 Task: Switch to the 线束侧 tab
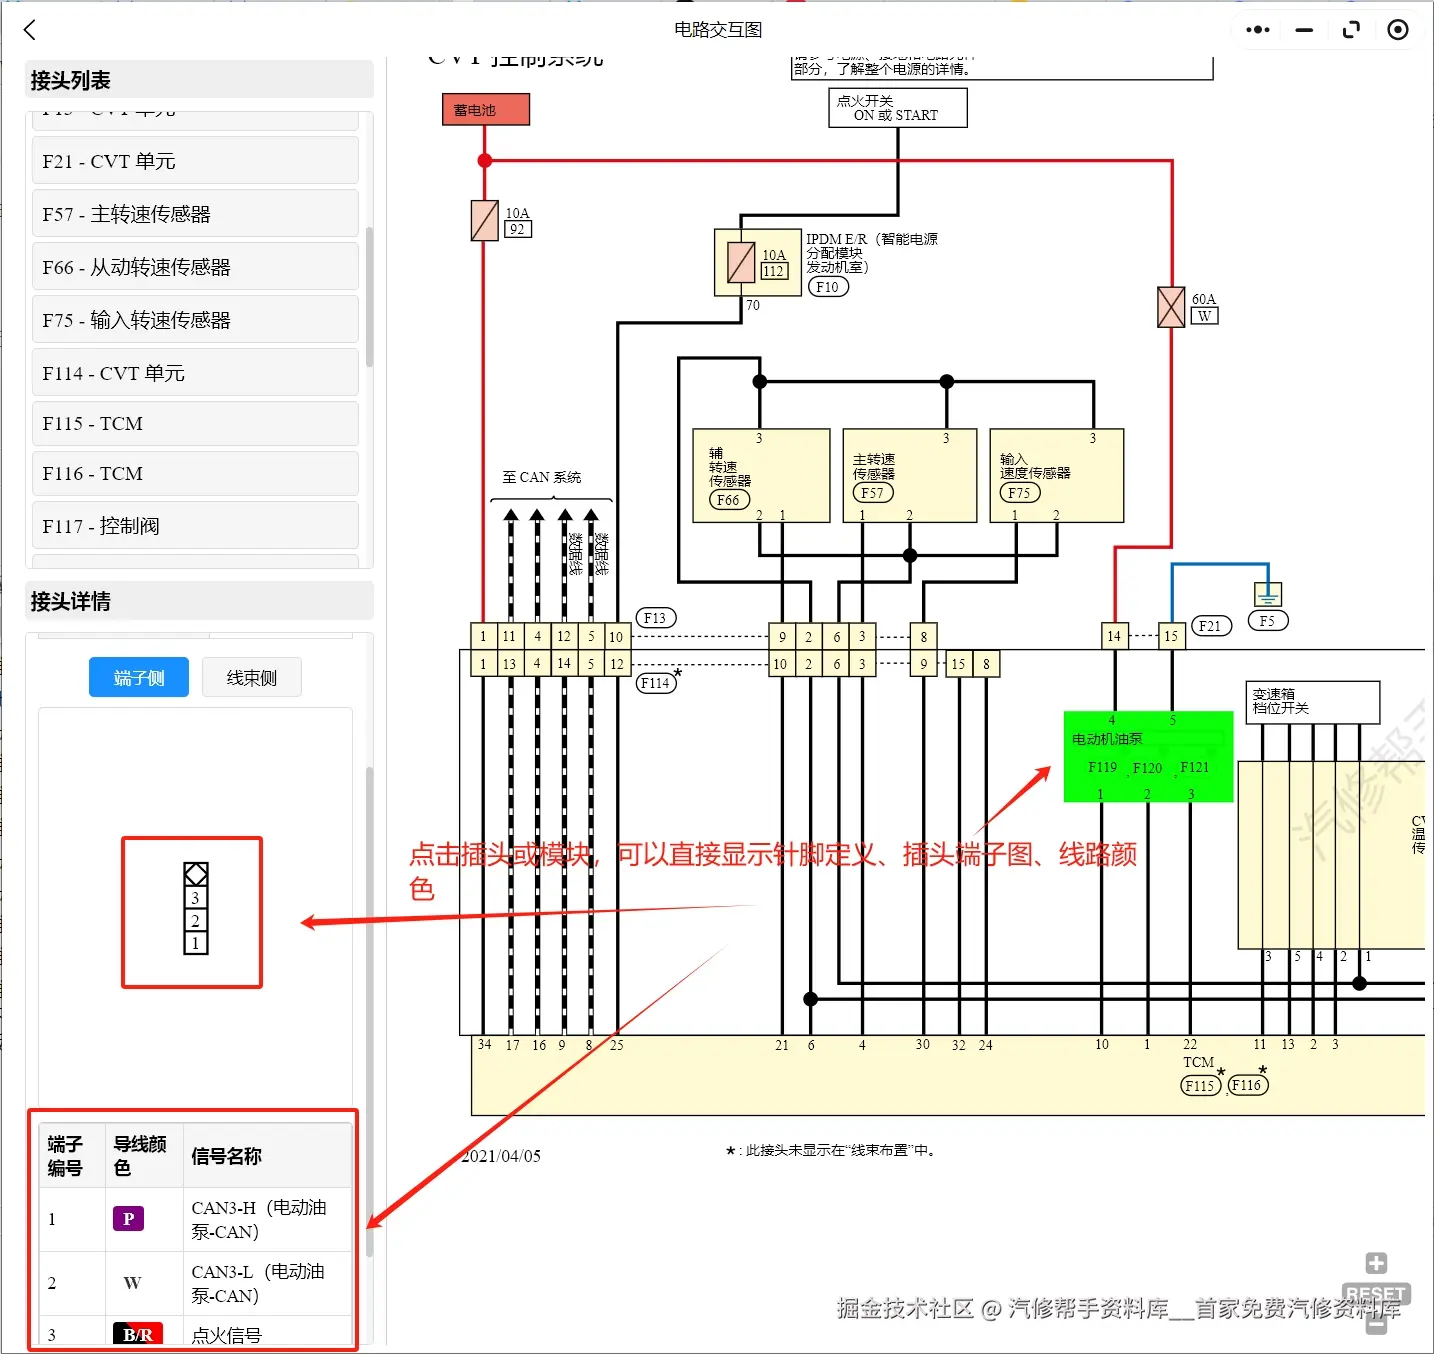[x=251, y=677]
